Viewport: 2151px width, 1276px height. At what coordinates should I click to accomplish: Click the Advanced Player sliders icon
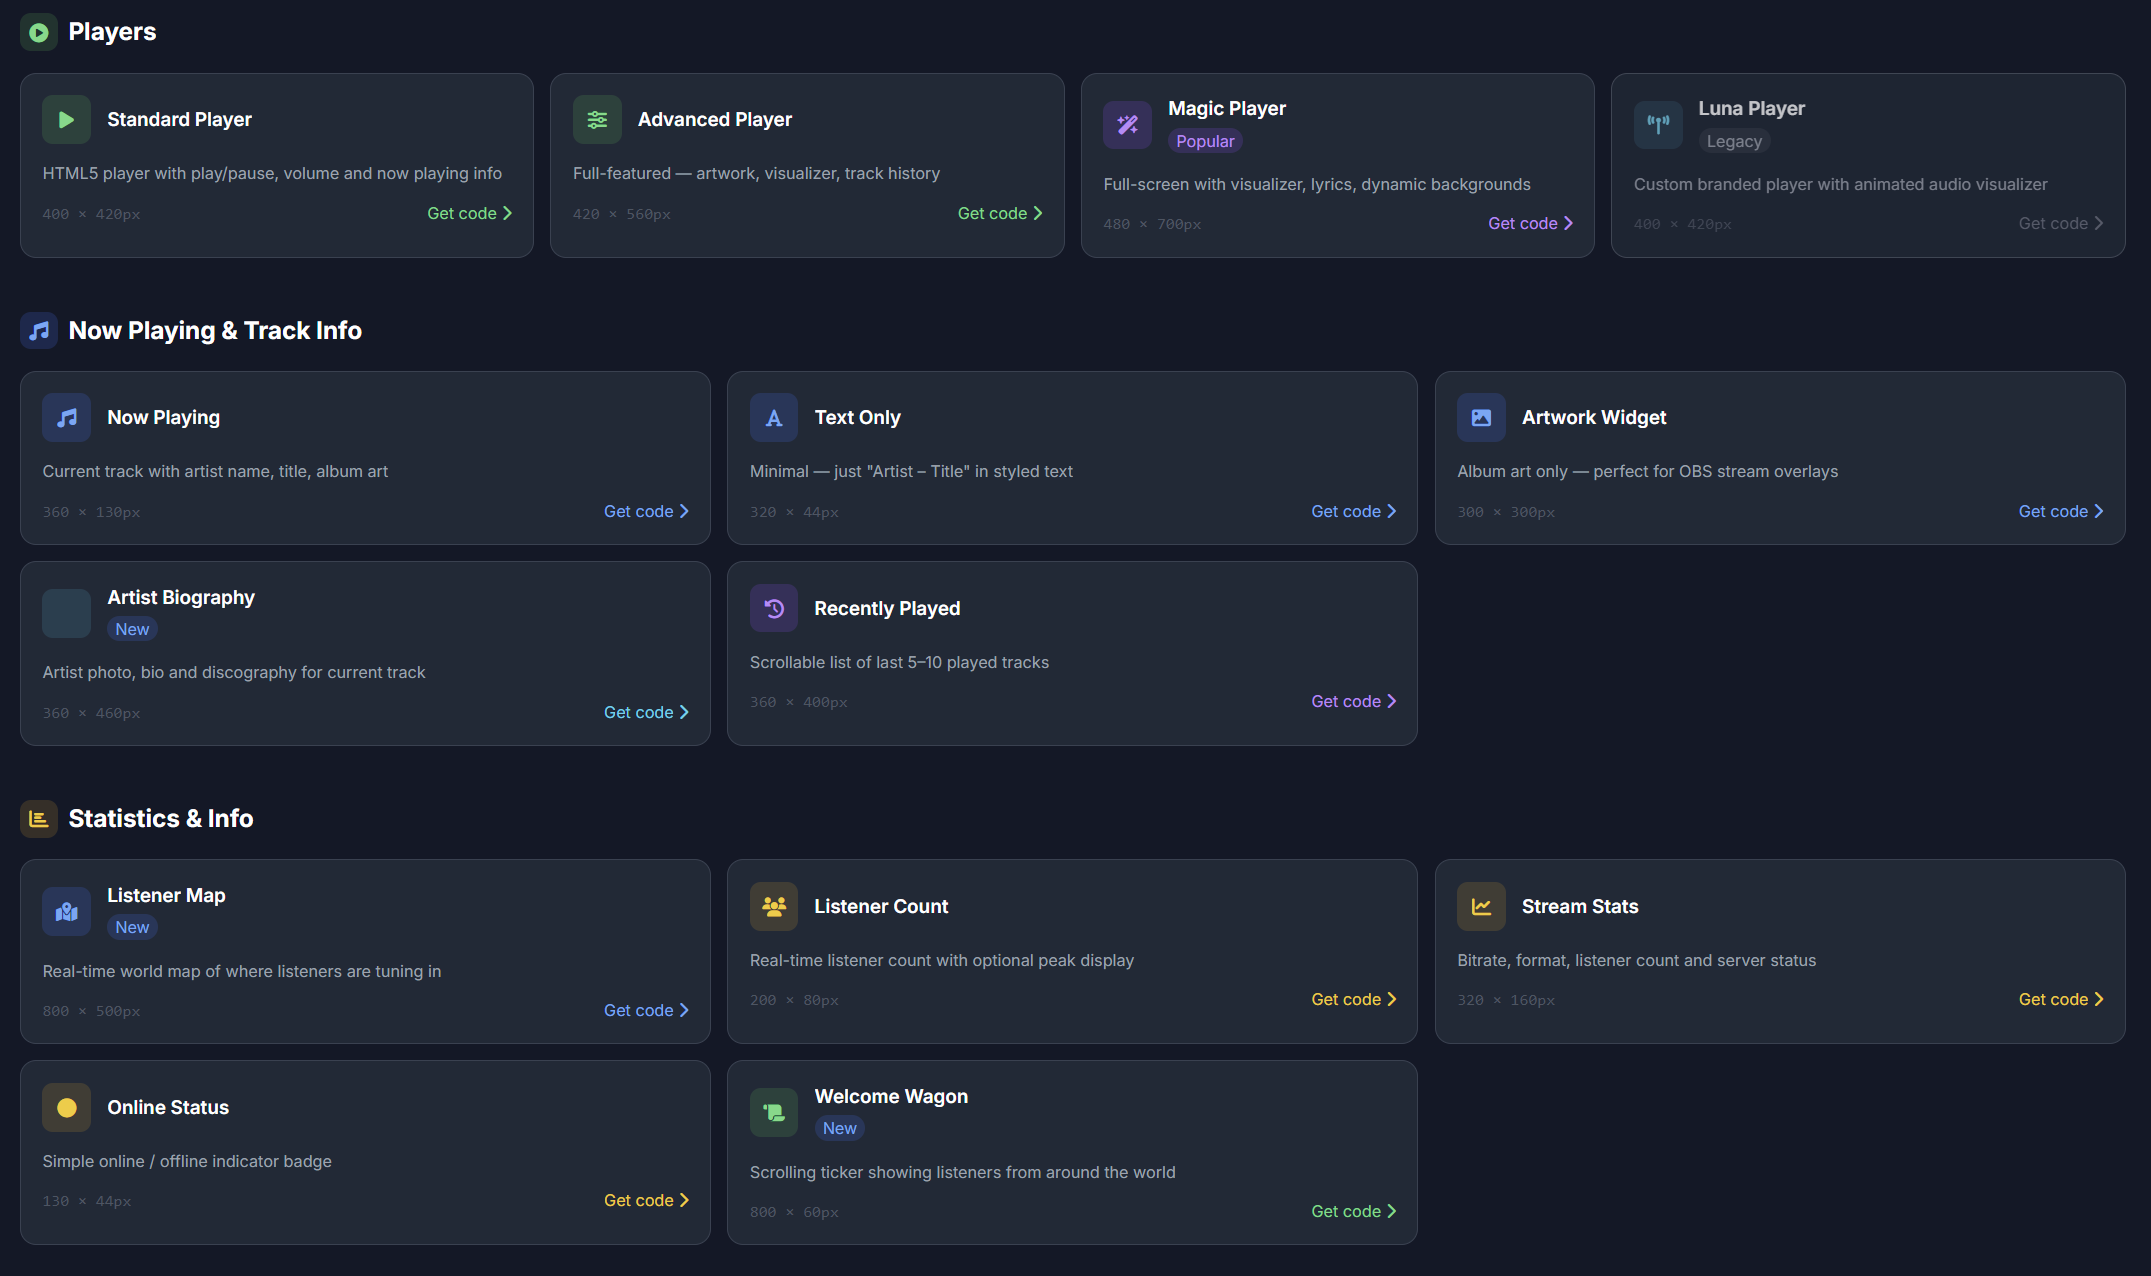coord(597,119)
